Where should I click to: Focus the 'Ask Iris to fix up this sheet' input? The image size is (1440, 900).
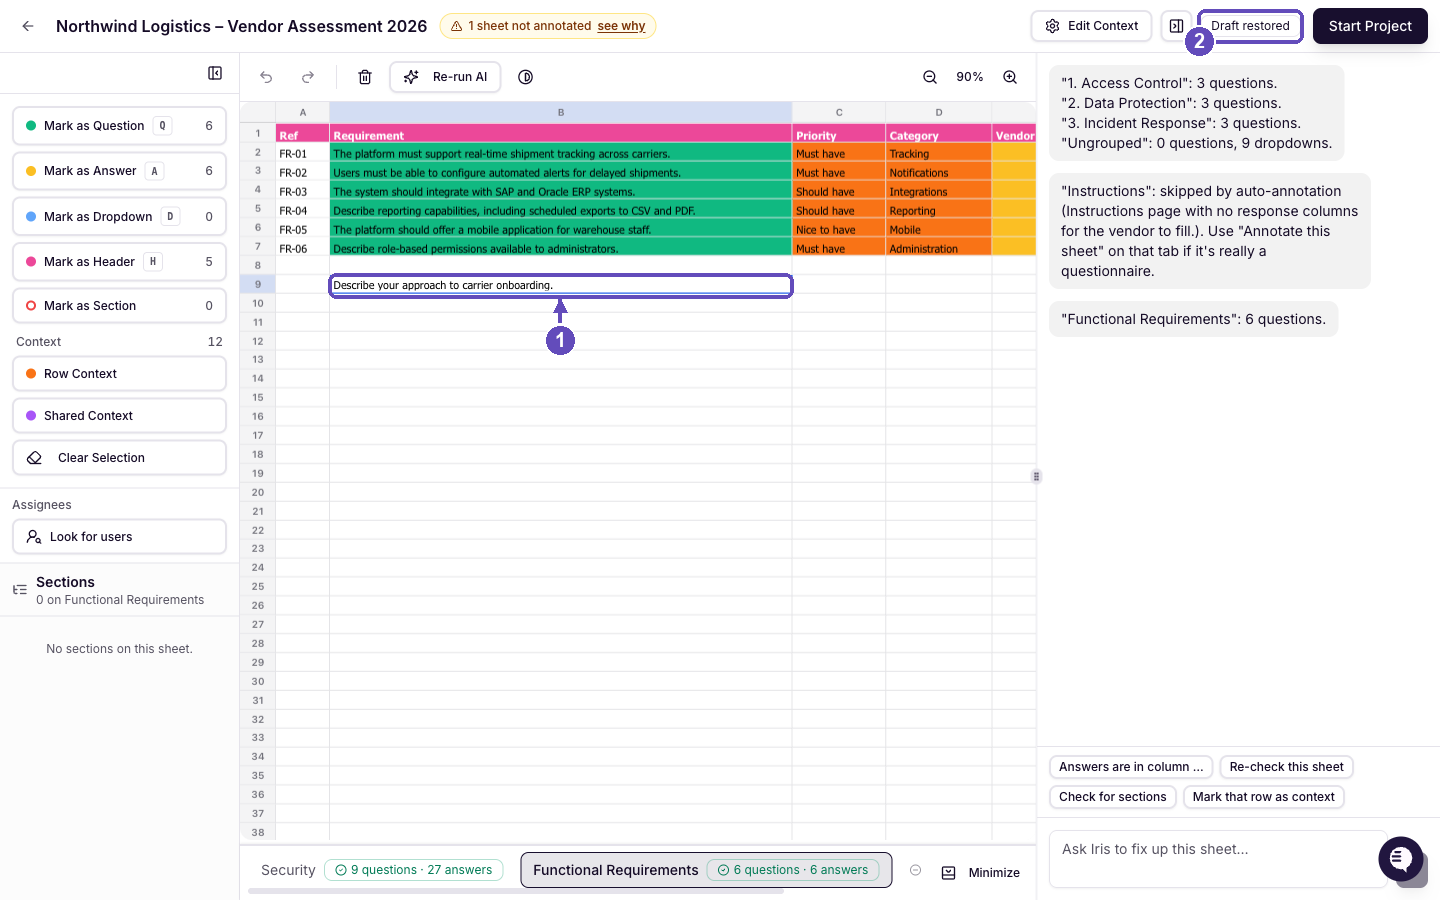1218,859
